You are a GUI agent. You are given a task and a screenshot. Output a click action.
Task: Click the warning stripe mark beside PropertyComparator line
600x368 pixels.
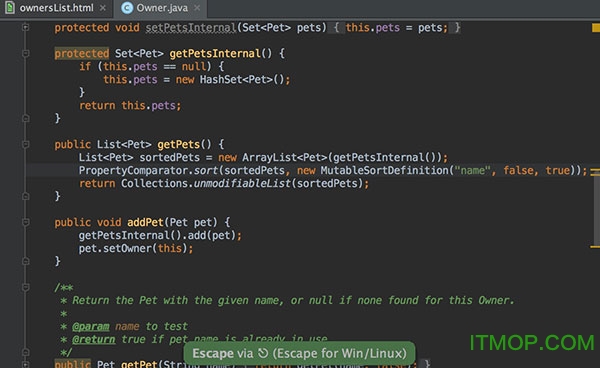[595, 172]
